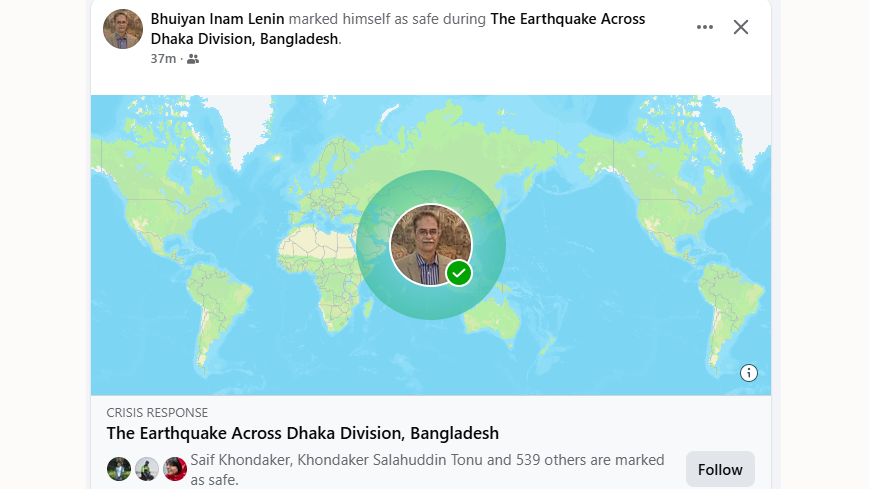
Task: Click the first small avatar in safe list
Action: click(119, 469)
